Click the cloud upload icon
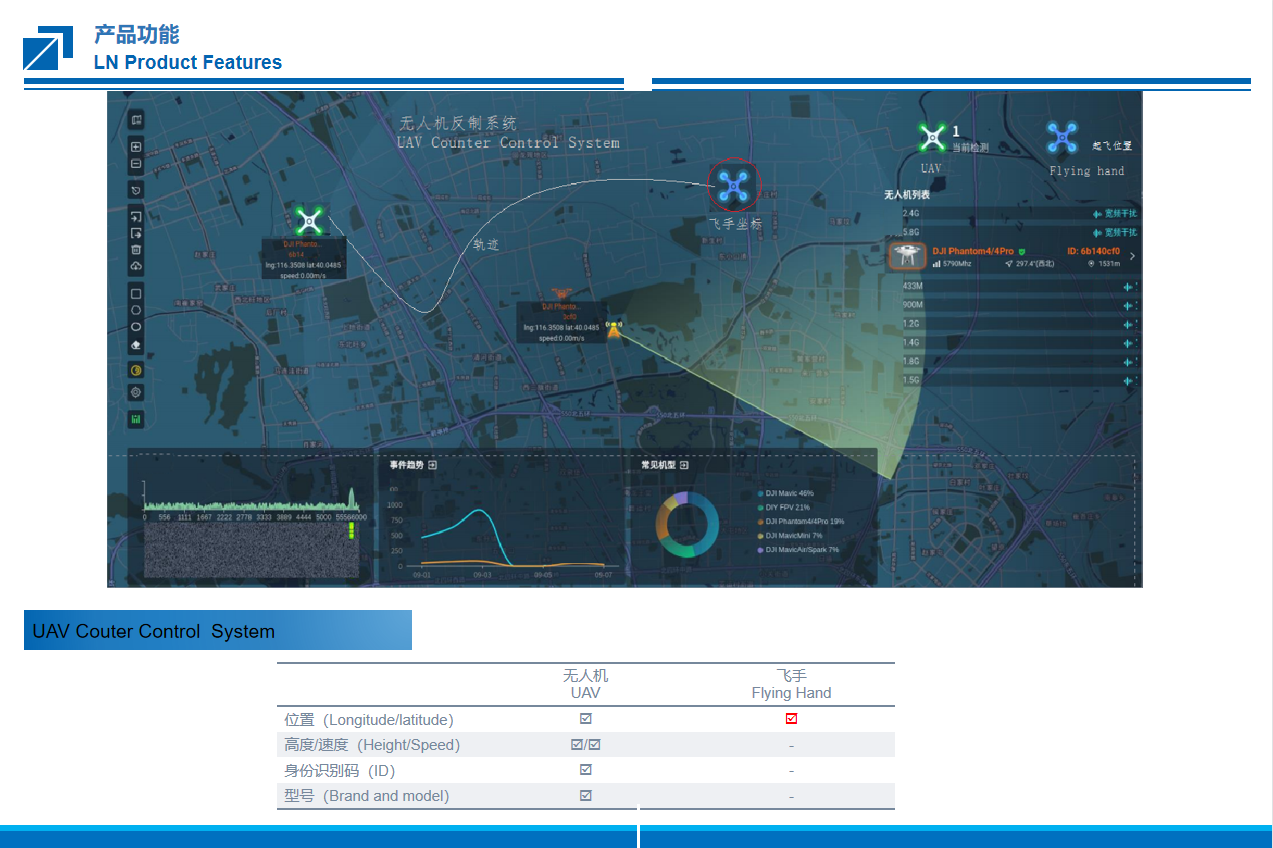Viewport: 1273px width, 848px height. point(136,267)
